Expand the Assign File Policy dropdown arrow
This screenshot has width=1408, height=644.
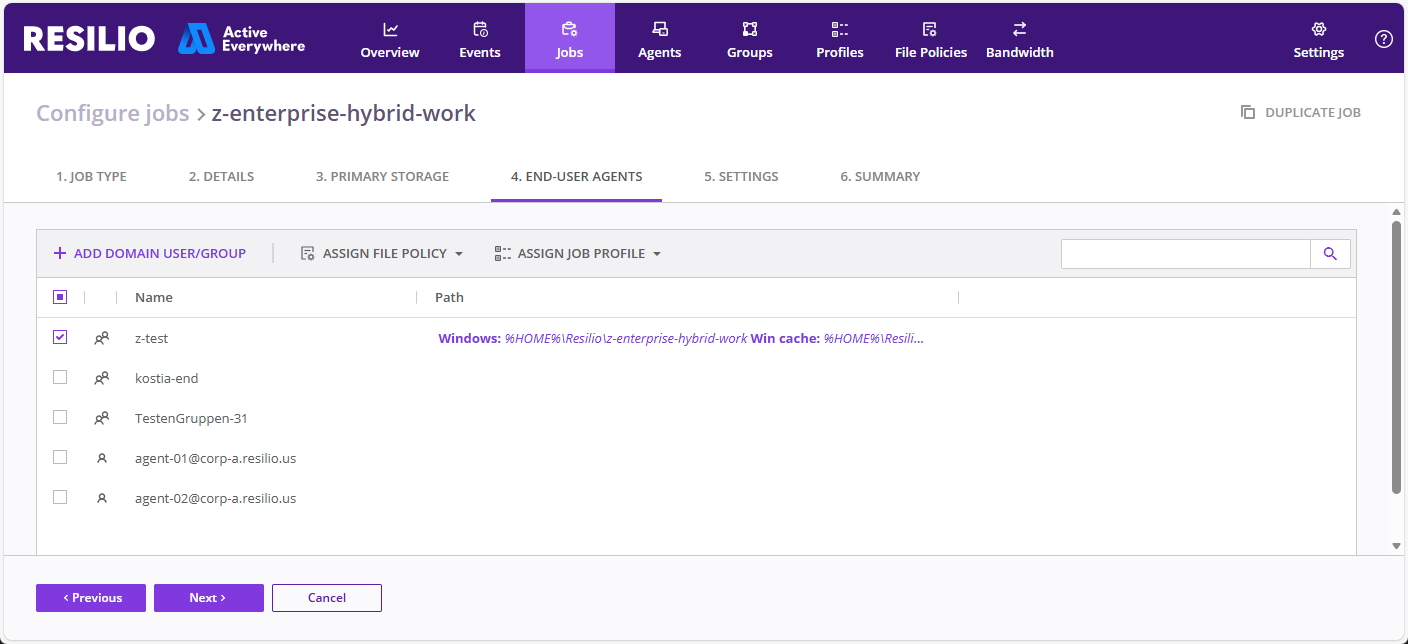[459, 254]
